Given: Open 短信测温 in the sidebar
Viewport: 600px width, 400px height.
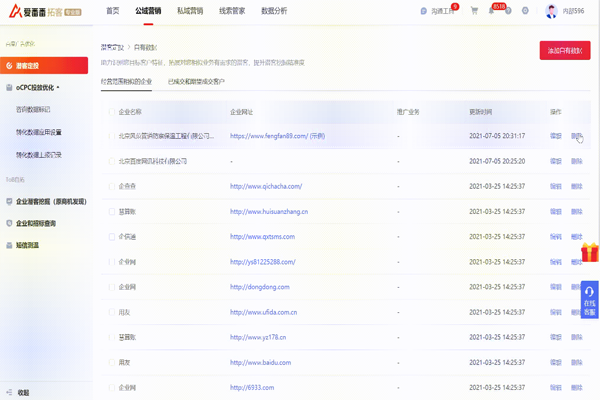Looking at the screenshot, I should 28,244.
